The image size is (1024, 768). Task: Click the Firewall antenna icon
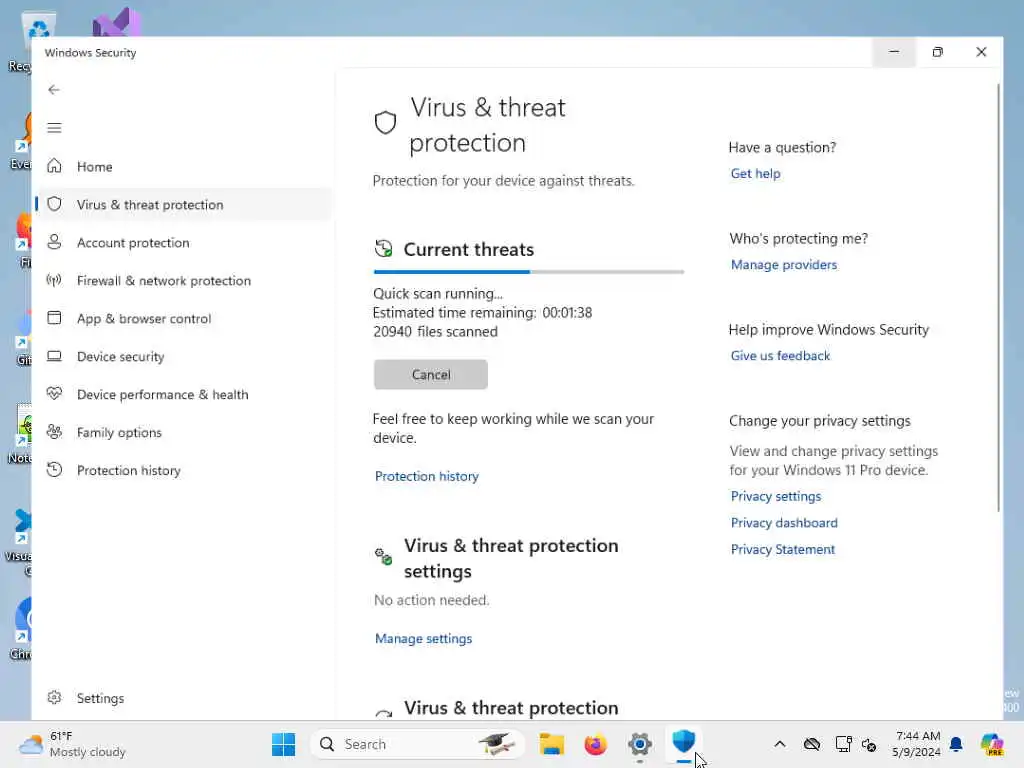(54, 280)
